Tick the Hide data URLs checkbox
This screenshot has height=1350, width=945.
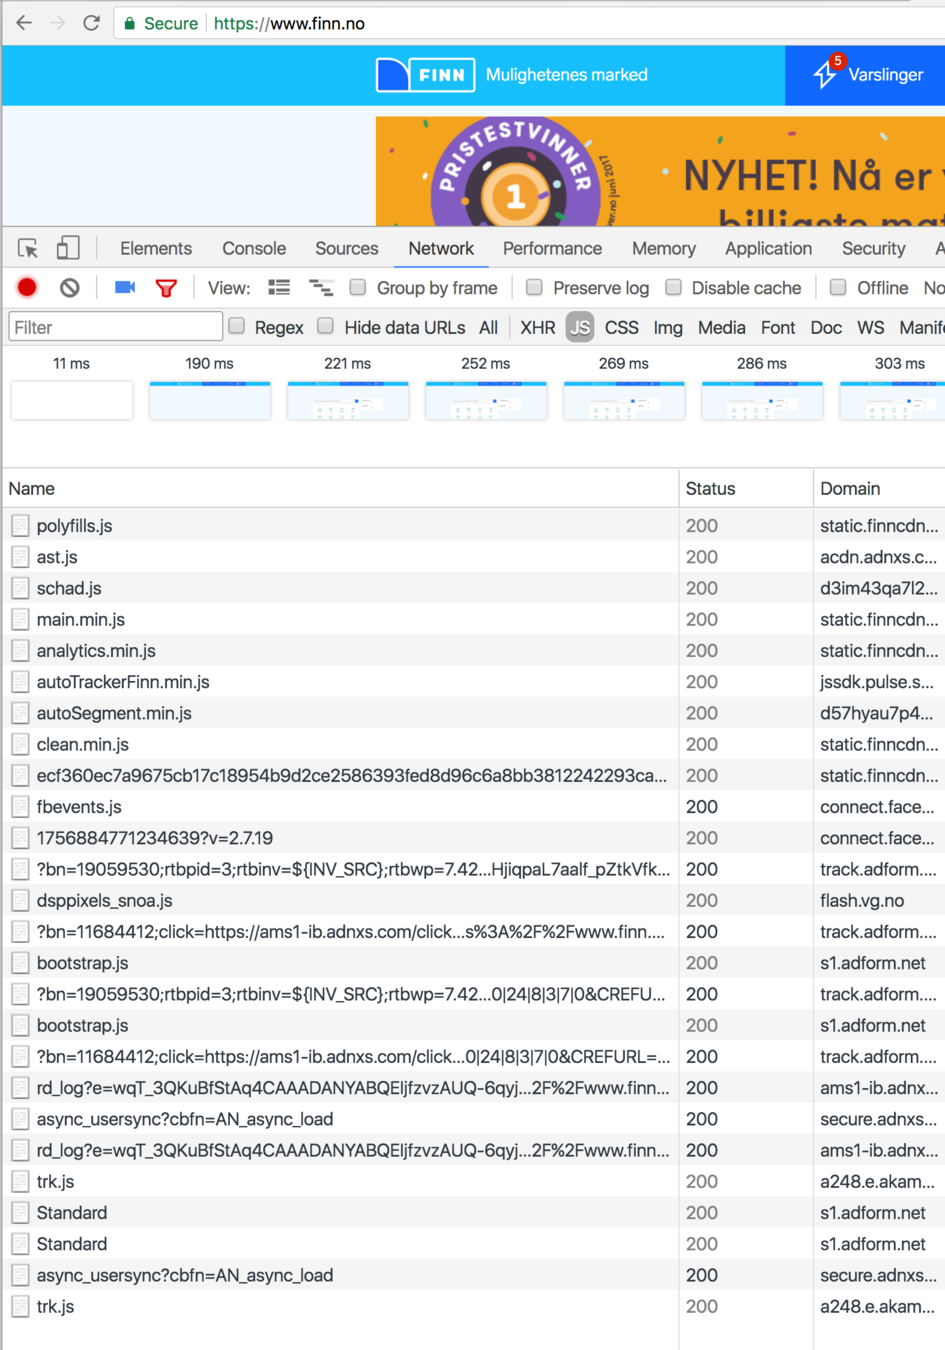click(325, 326)
